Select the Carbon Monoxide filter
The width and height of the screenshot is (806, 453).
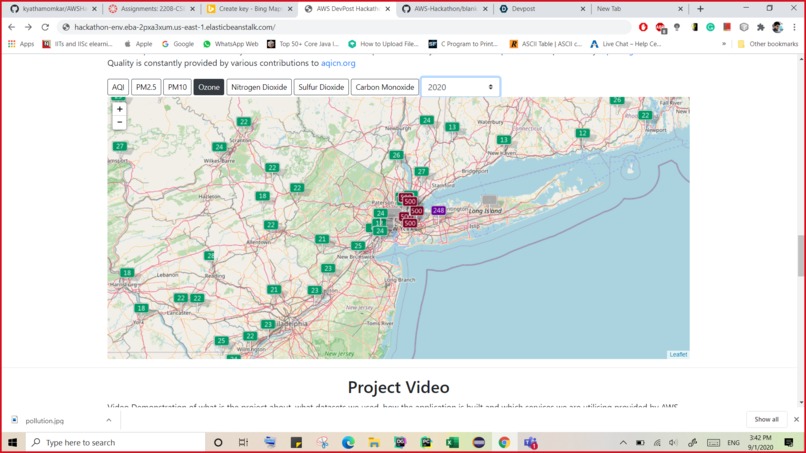384,87
